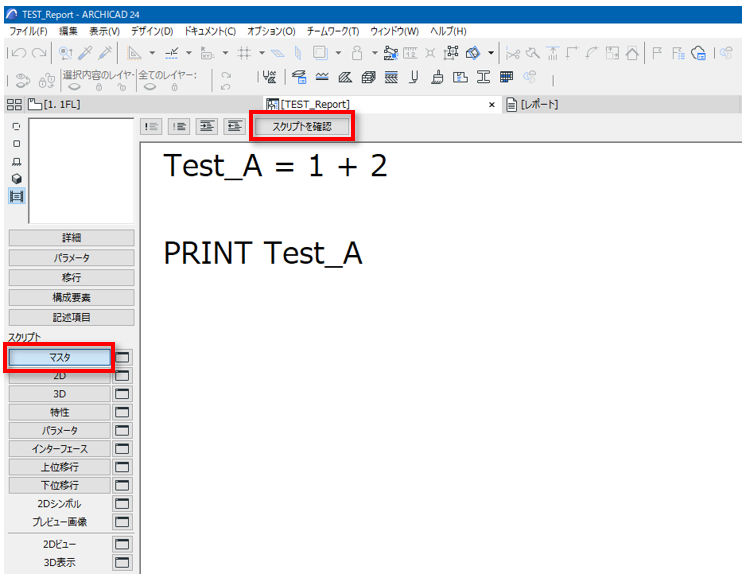Click the suspend groups lock-figure icon
Image resolution: width=745 pixels, height=577 pixels.
click(x=357, y=53)
